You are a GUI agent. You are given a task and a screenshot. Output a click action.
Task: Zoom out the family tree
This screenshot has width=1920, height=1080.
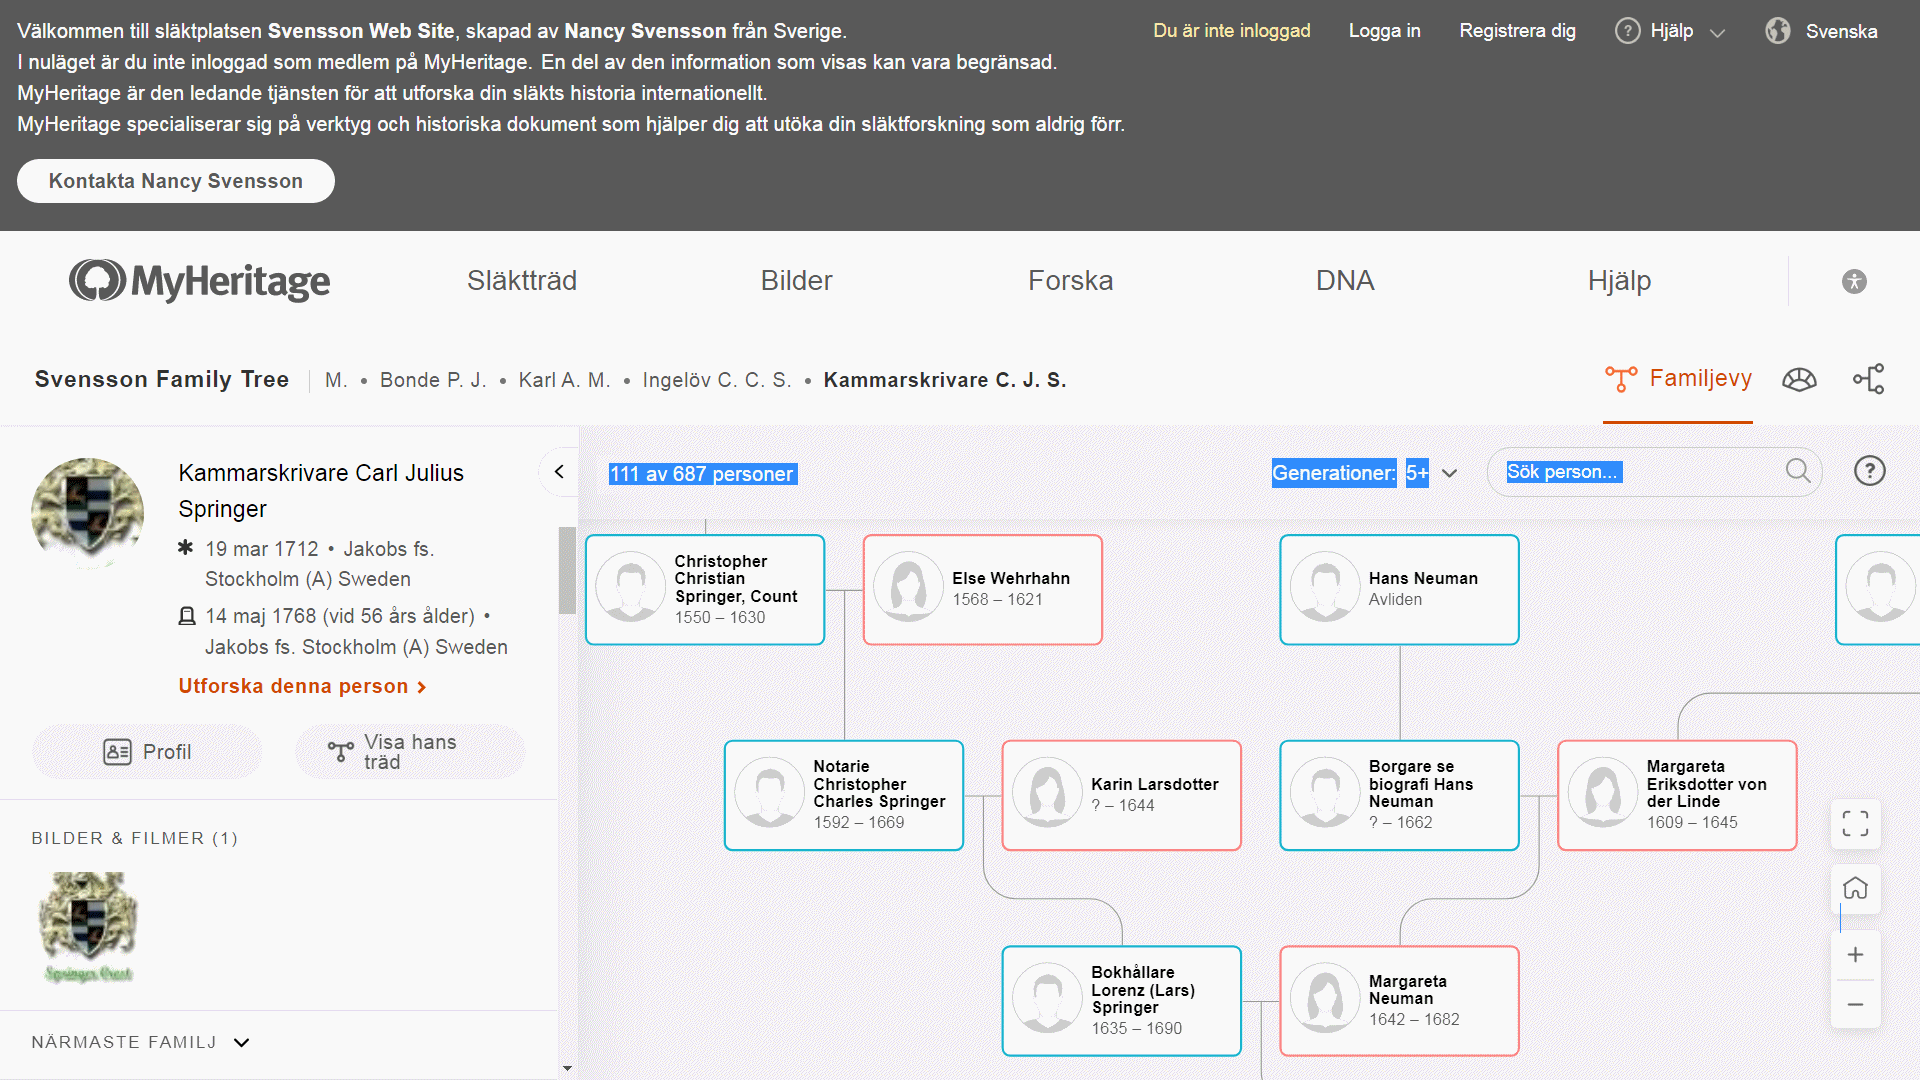[1855, 1004]
